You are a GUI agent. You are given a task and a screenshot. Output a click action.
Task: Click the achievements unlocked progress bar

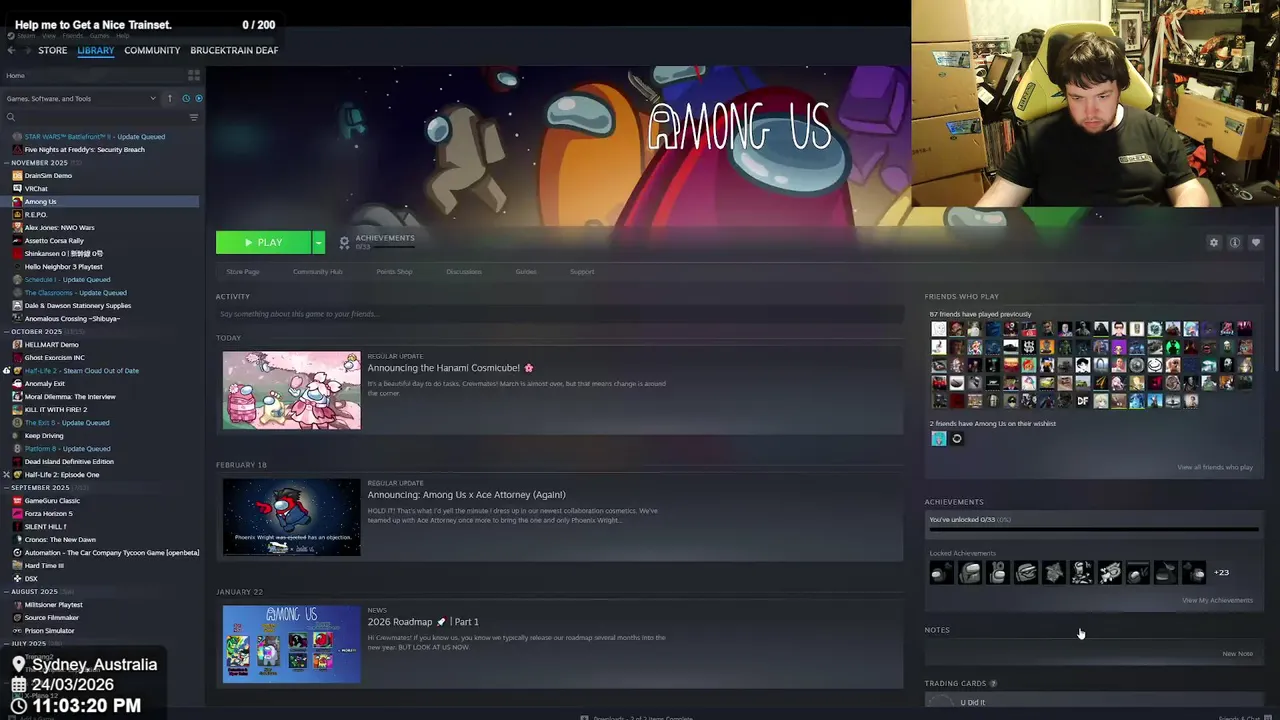pos(1093,529)
